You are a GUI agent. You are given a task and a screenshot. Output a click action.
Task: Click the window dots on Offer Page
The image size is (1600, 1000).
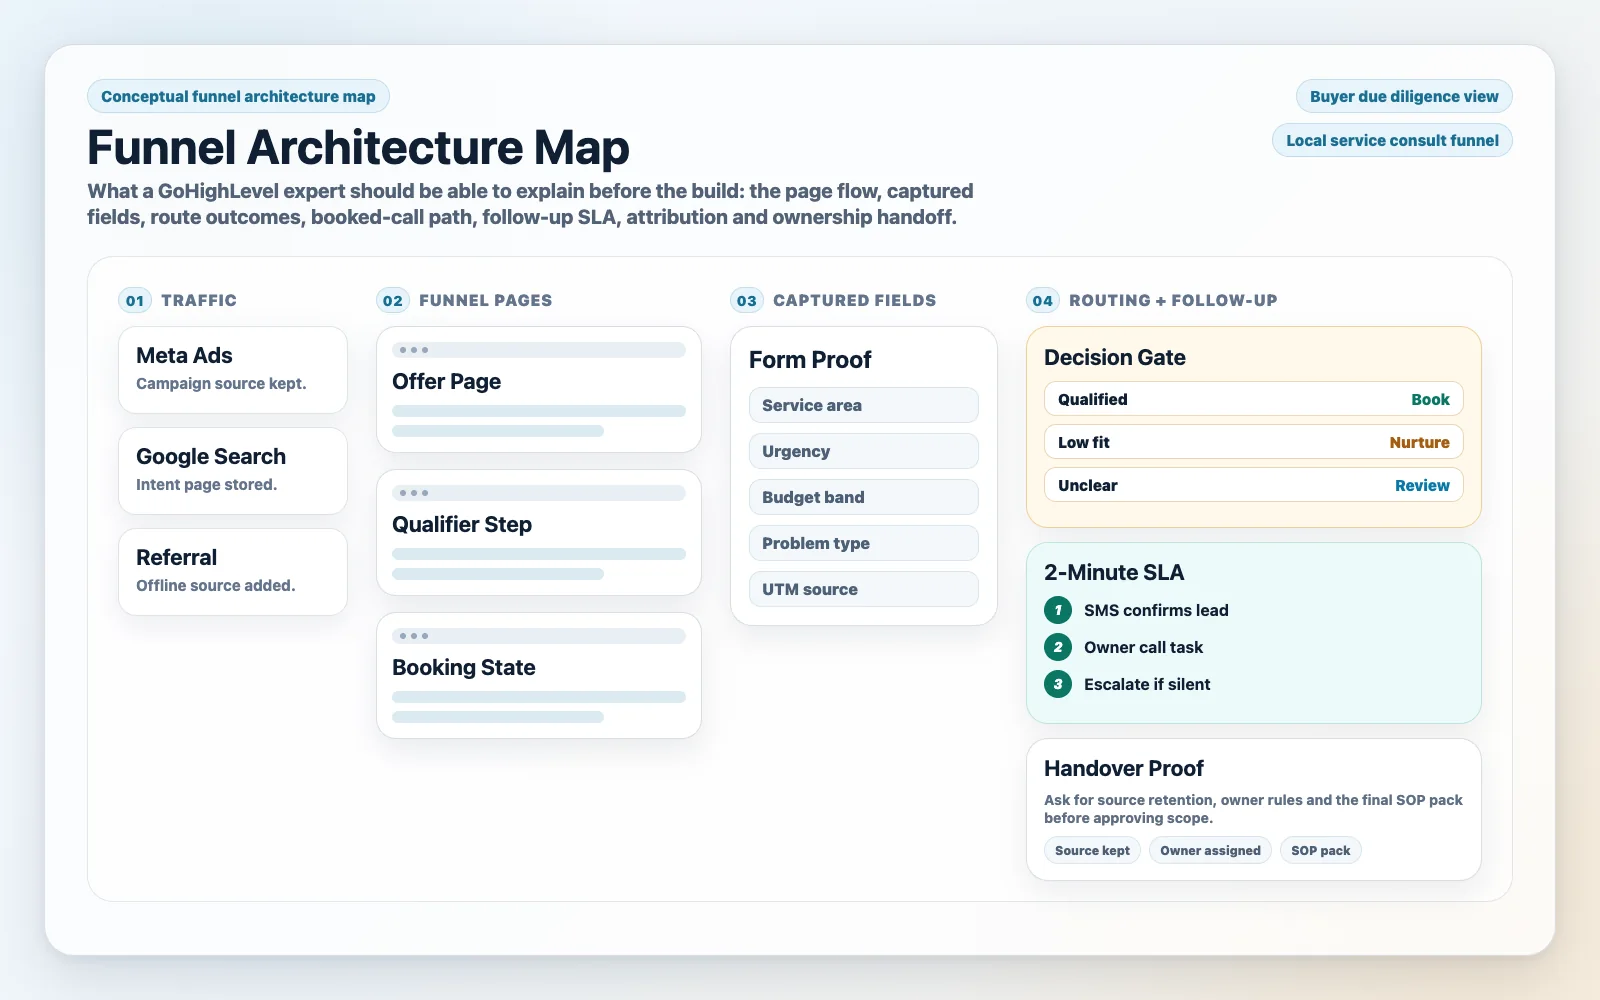[414, 350]
